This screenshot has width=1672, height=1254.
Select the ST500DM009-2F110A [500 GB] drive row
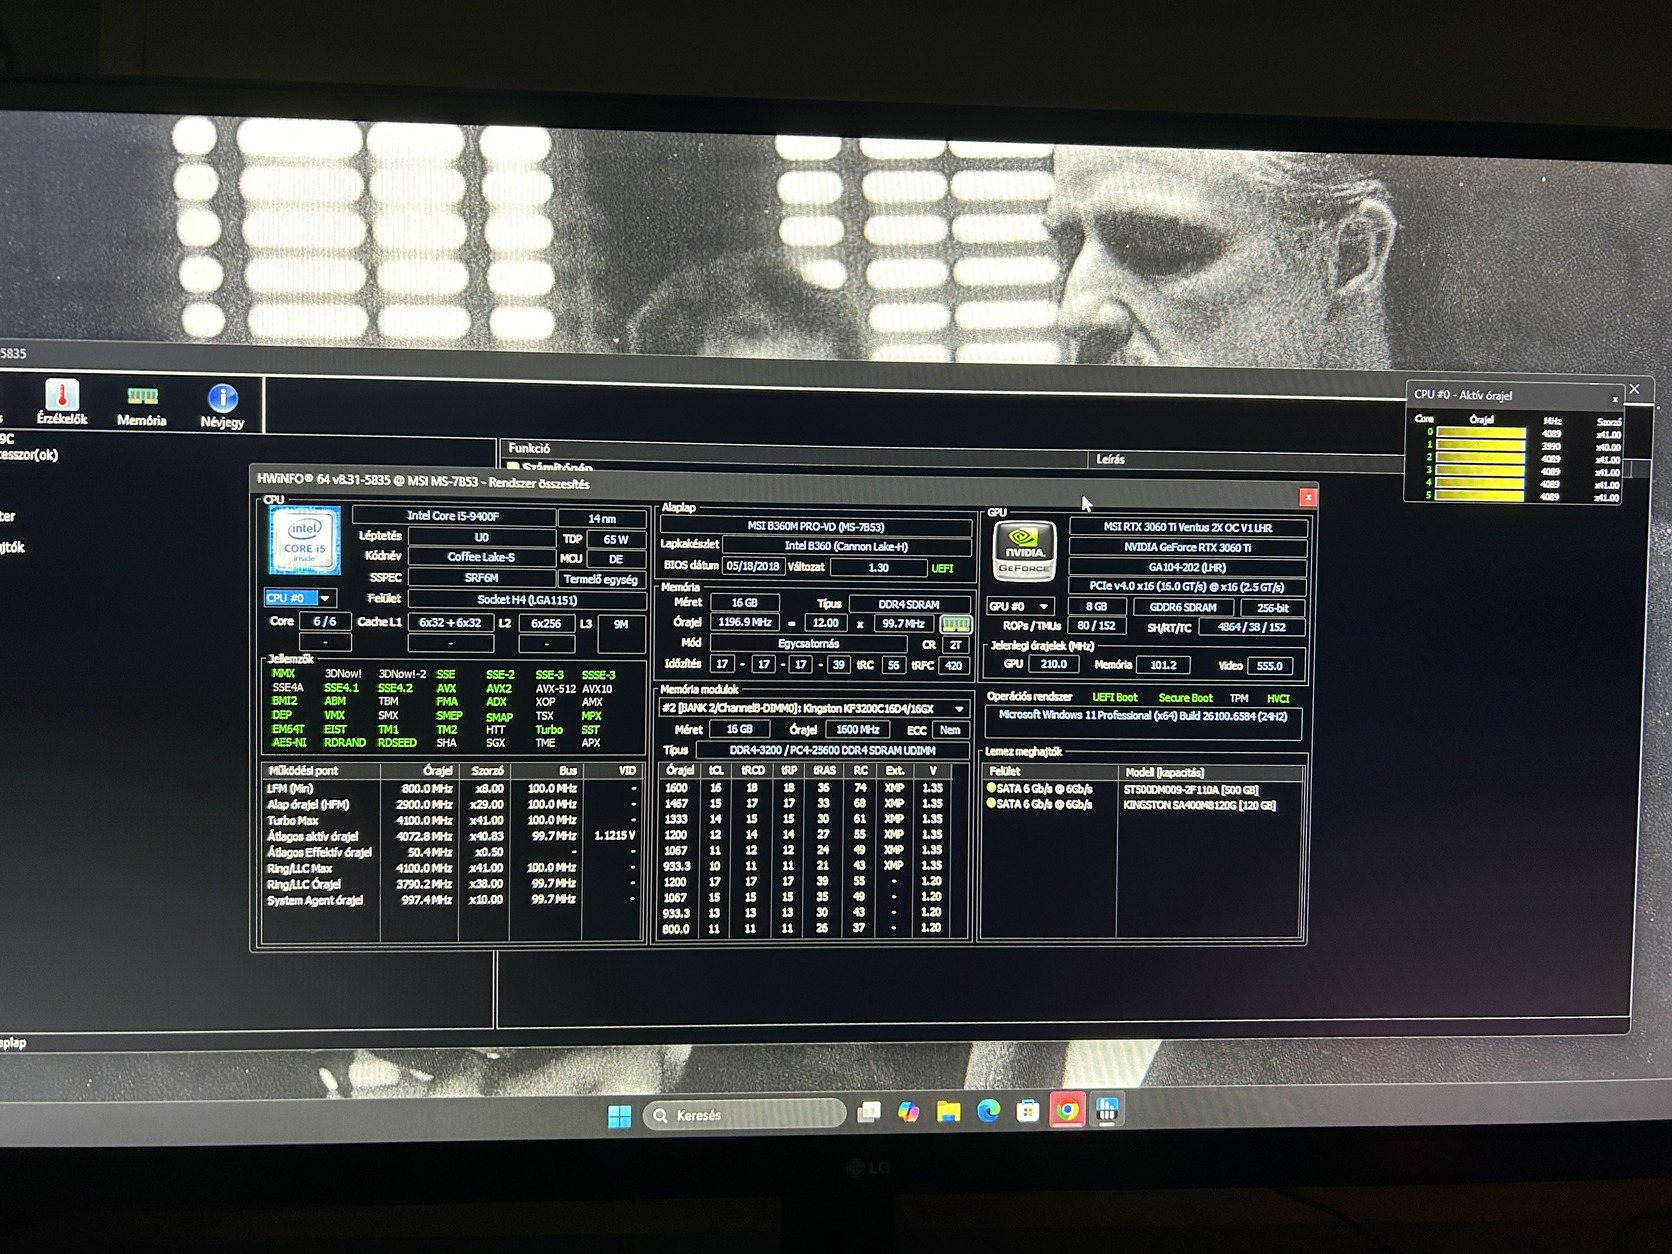click(1143, 789)
